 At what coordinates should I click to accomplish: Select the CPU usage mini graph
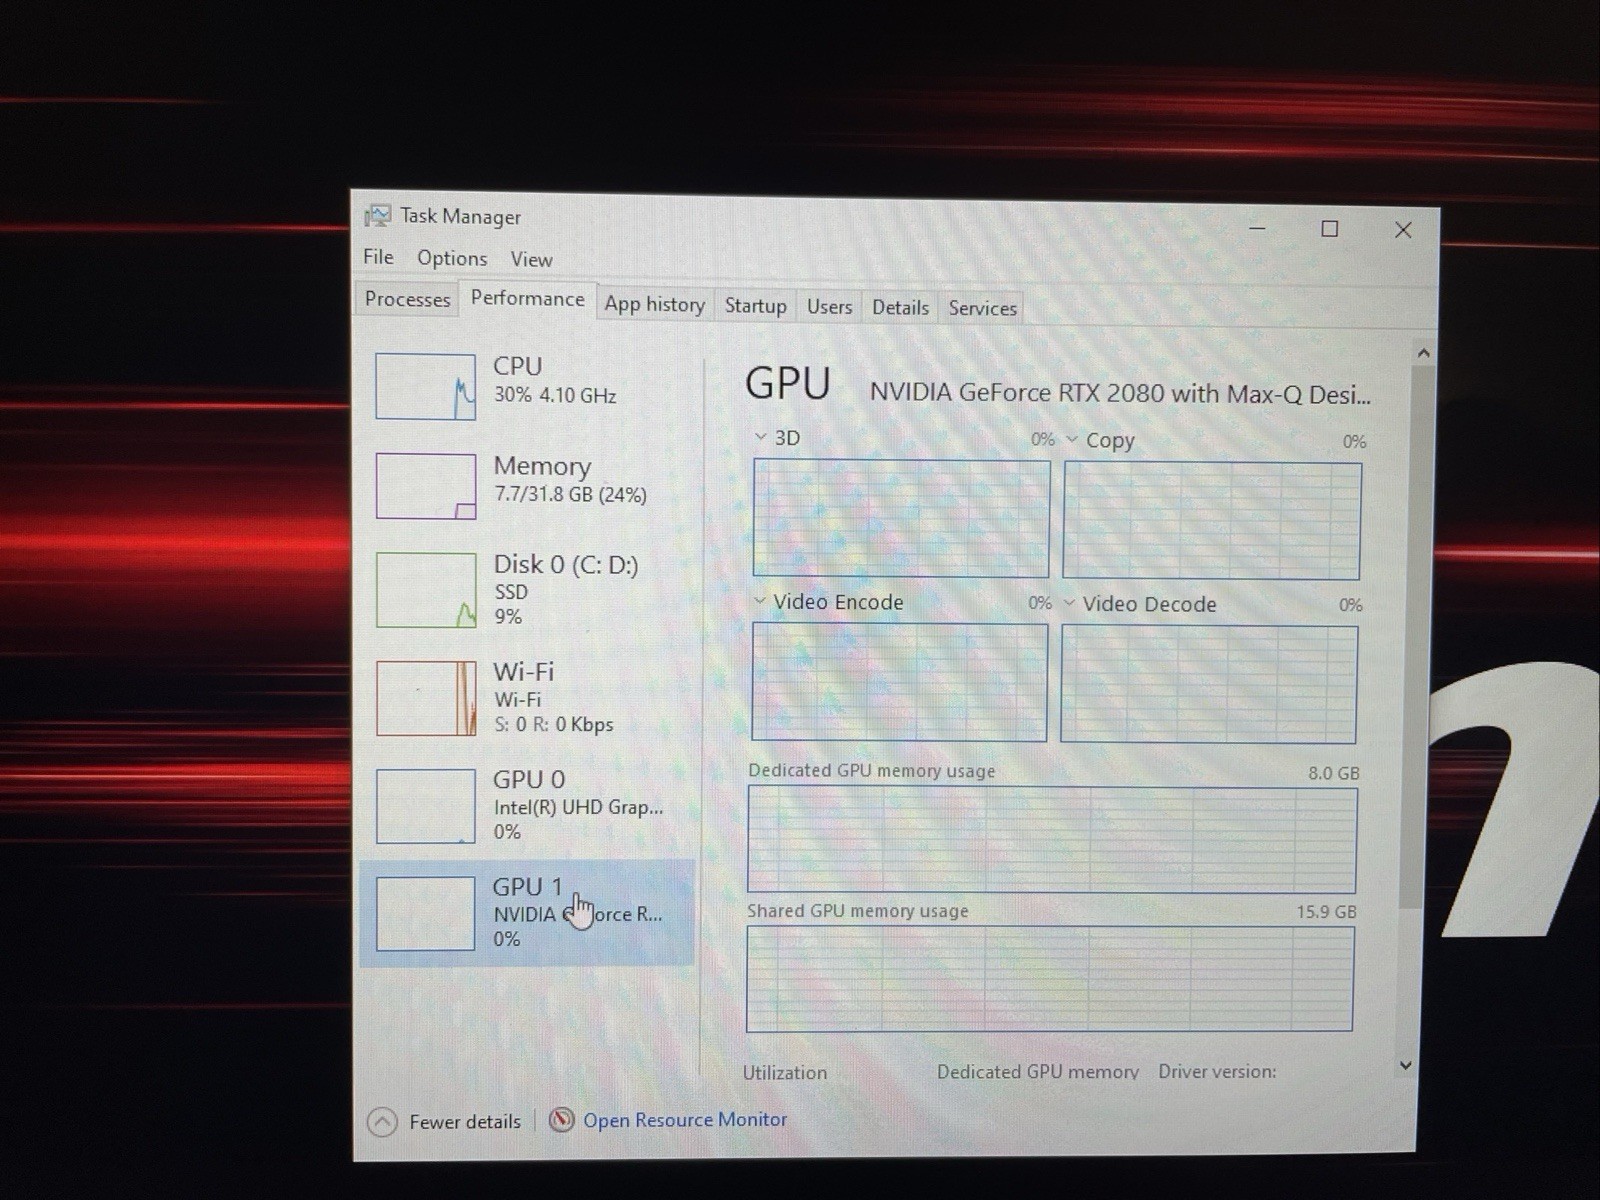pyautogui.click(x=425, y=387)
